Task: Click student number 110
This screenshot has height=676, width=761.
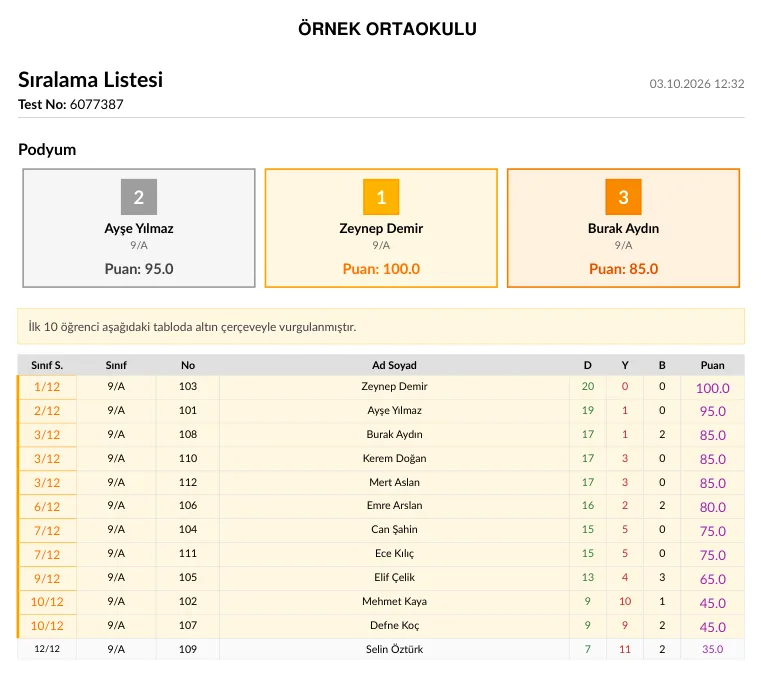Action: coord(188,458)
